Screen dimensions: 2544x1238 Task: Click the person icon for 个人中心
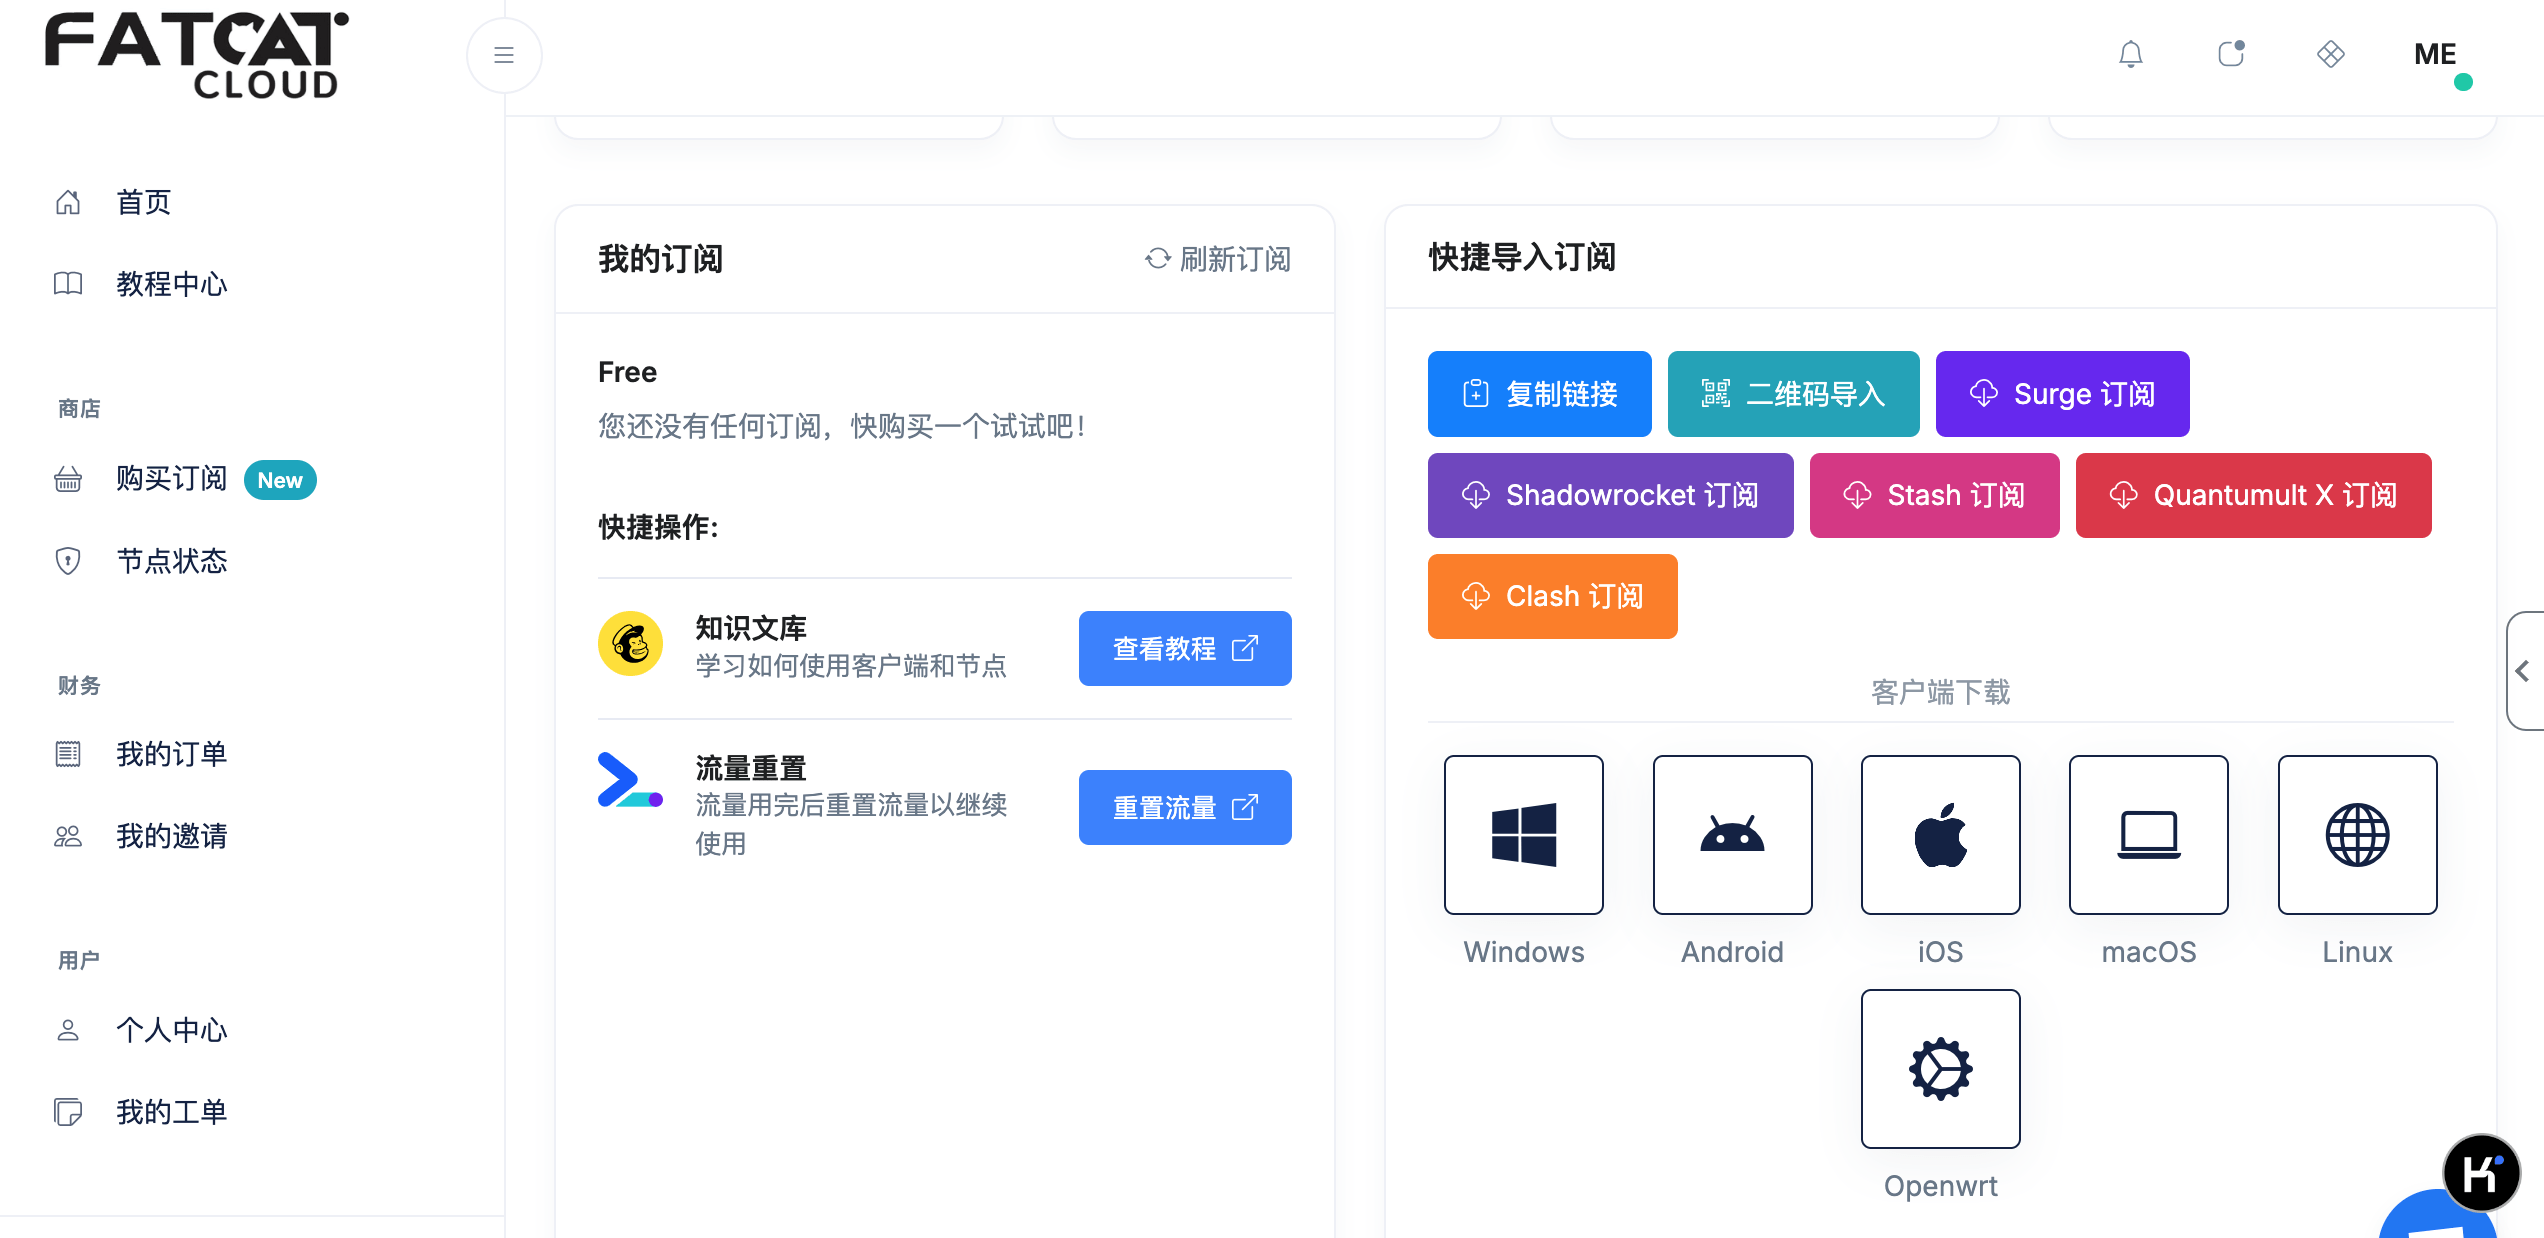coord(68,1030)
